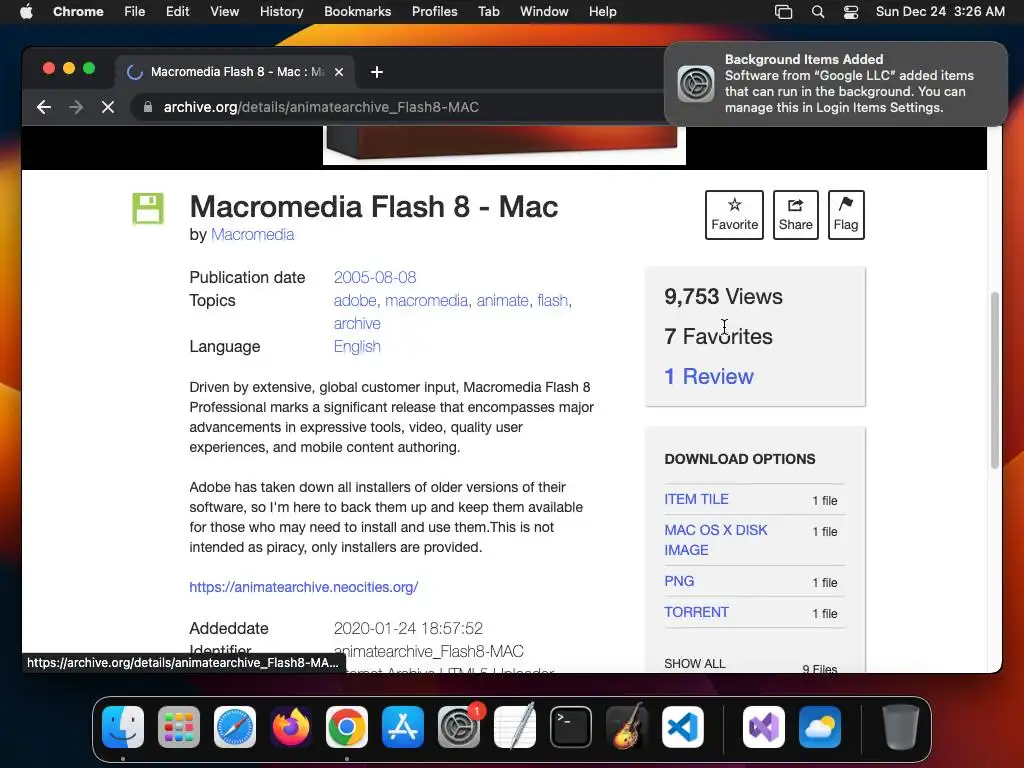This screenshot has width=1024, height=768.
Task: Click the forward navigation arrow
Action: [x=76, y=107]
